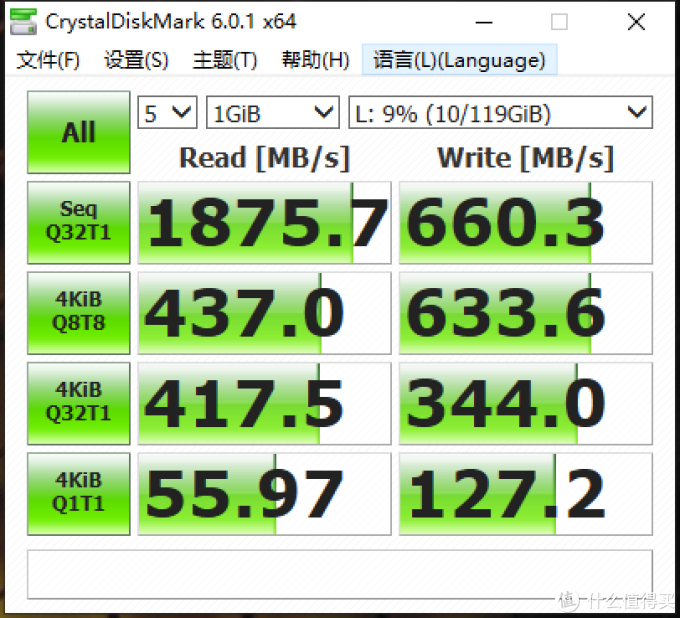Start the Seq Q32T1 test
Viewport: 680px width, 618px height.
tap(78, 222)
